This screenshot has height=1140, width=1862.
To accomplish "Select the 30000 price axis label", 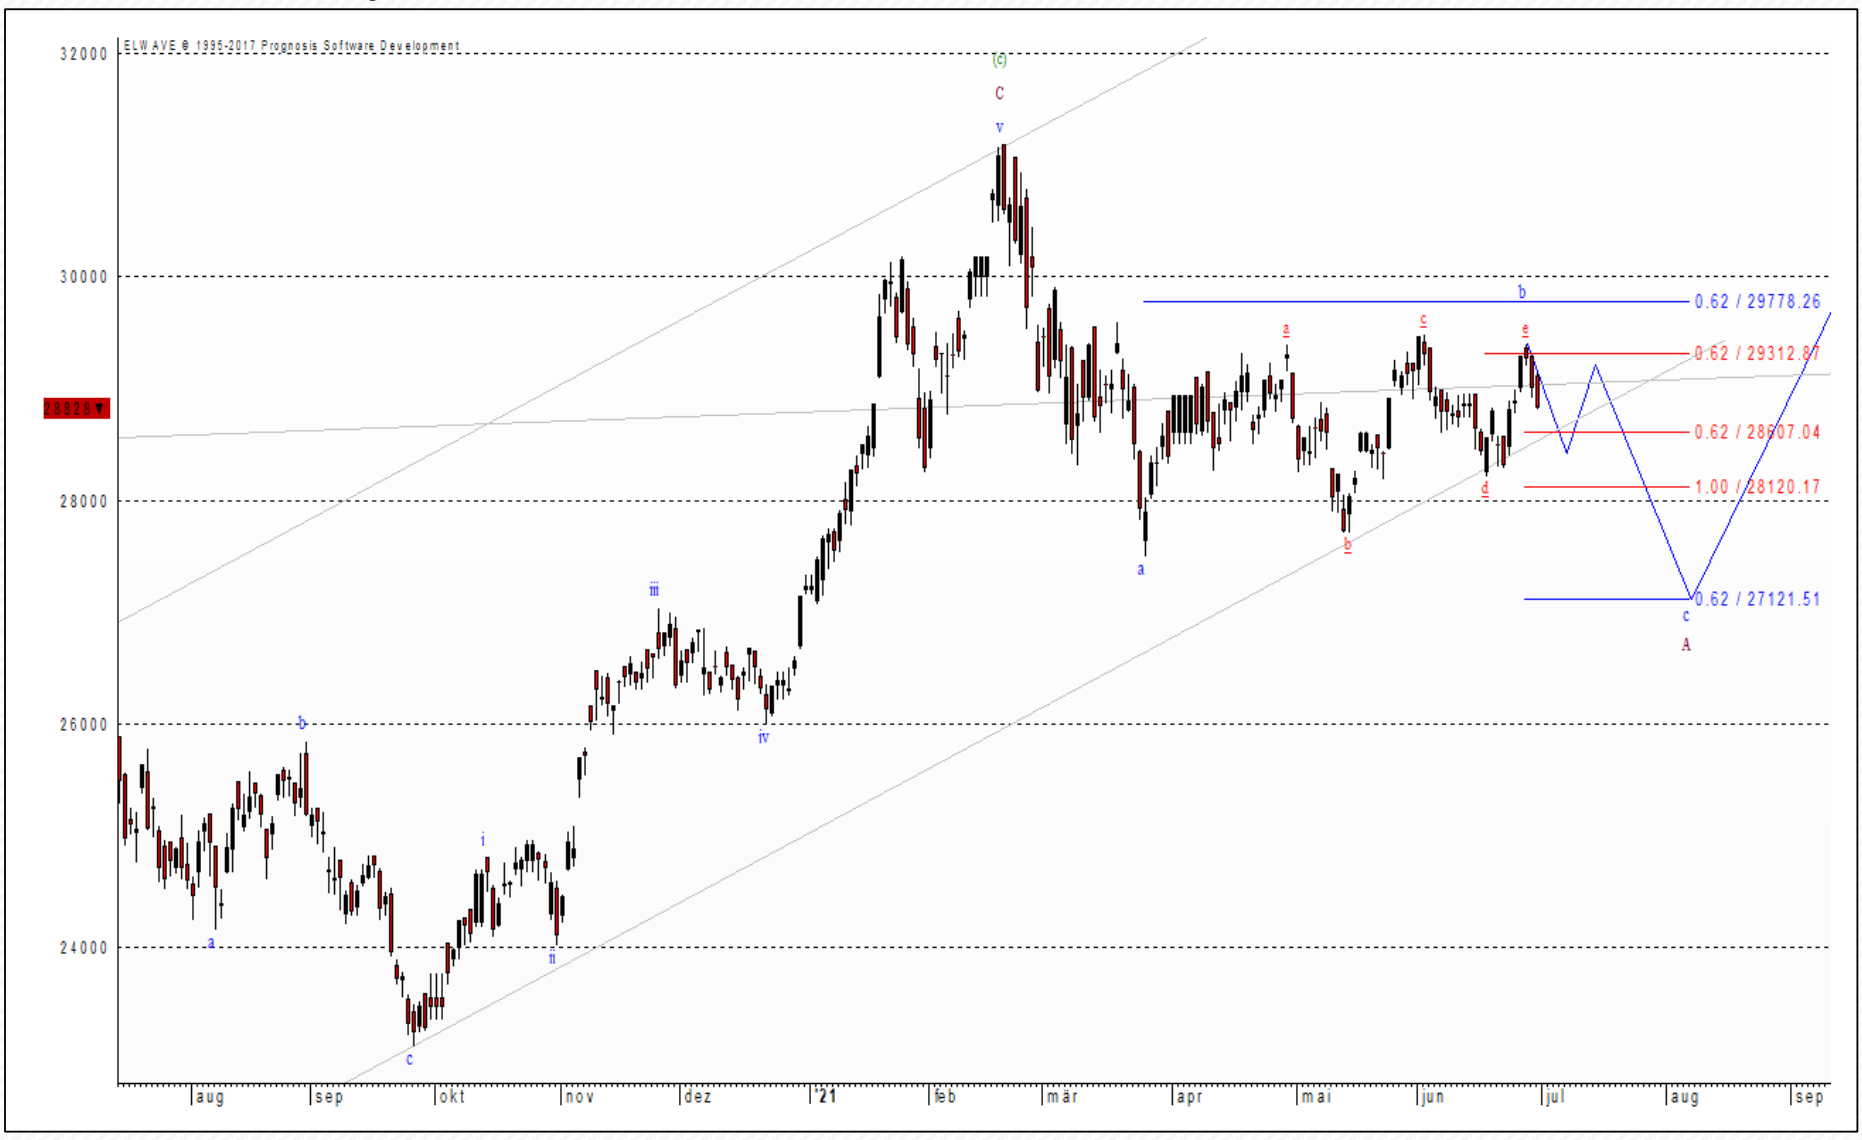I will tap(84, 277).
